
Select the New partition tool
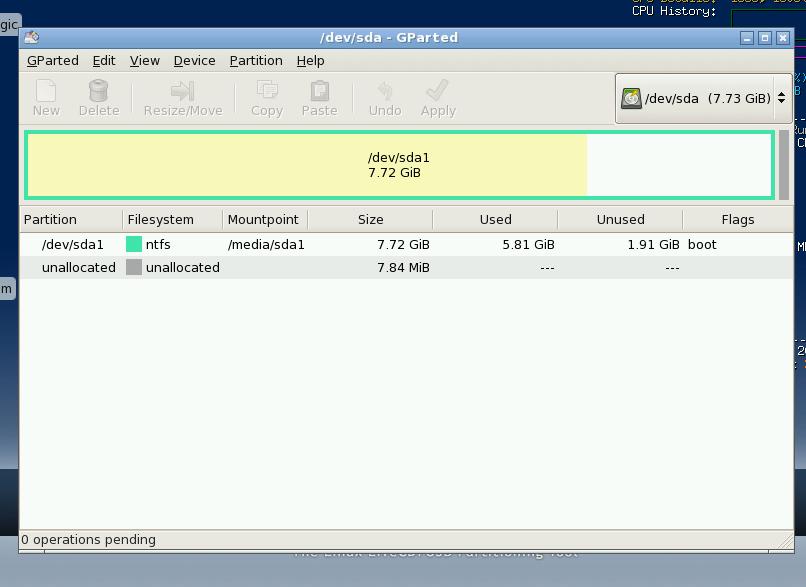(x=45, y=97)
